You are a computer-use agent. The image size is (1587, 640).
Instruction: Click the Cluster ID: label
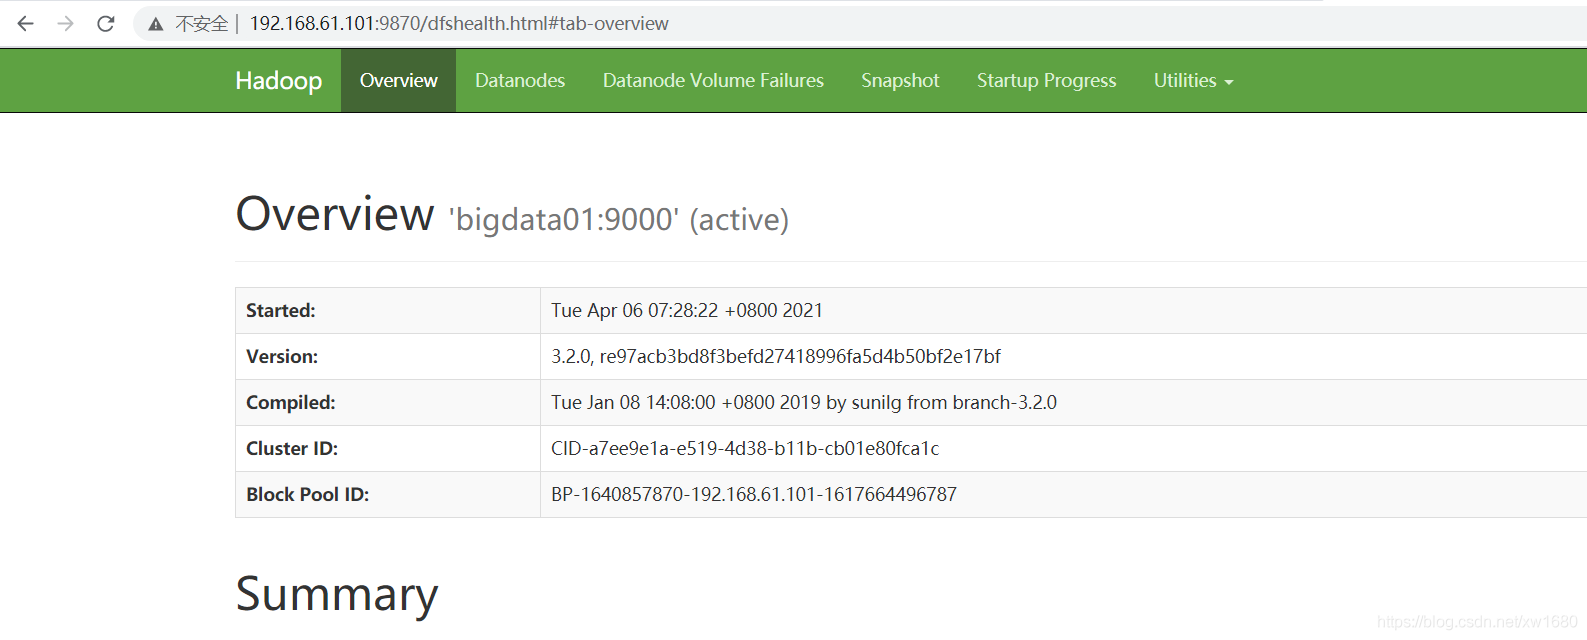(x=292, y=448)
